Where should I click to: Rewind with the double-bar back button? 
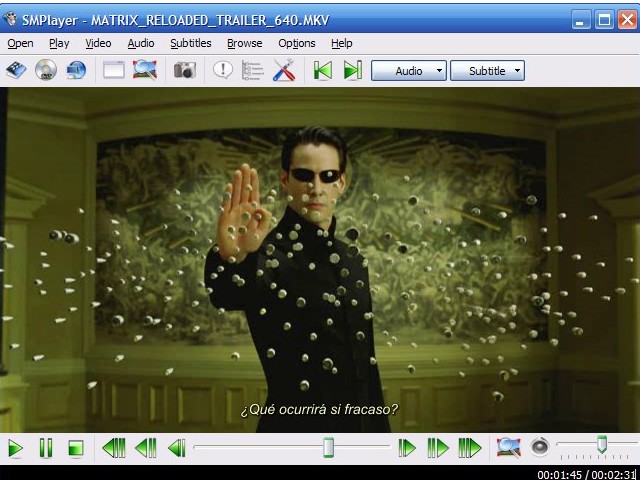tap(146, 448)
